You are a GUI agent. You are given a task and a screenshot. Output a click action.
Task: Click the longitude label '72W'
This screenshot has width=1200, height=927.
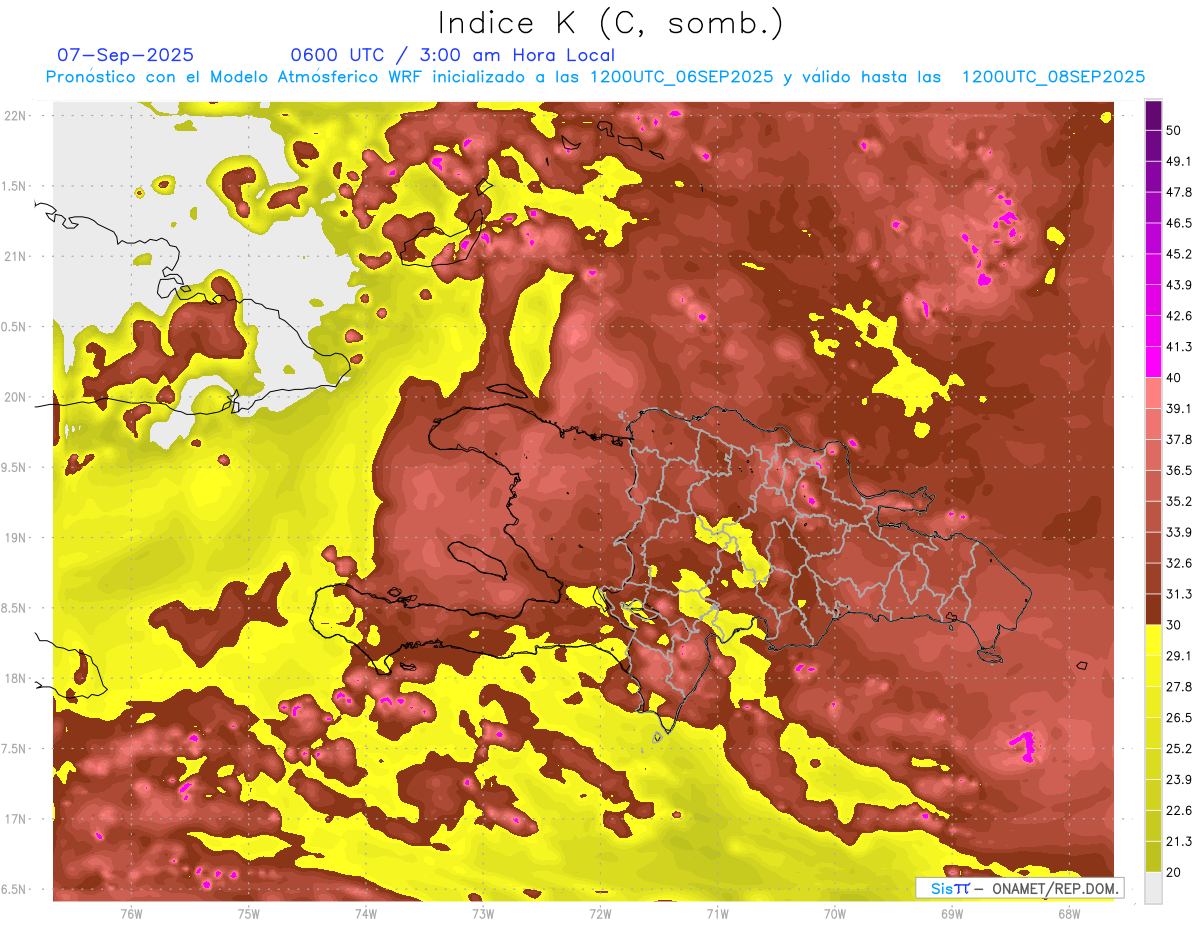600,913
